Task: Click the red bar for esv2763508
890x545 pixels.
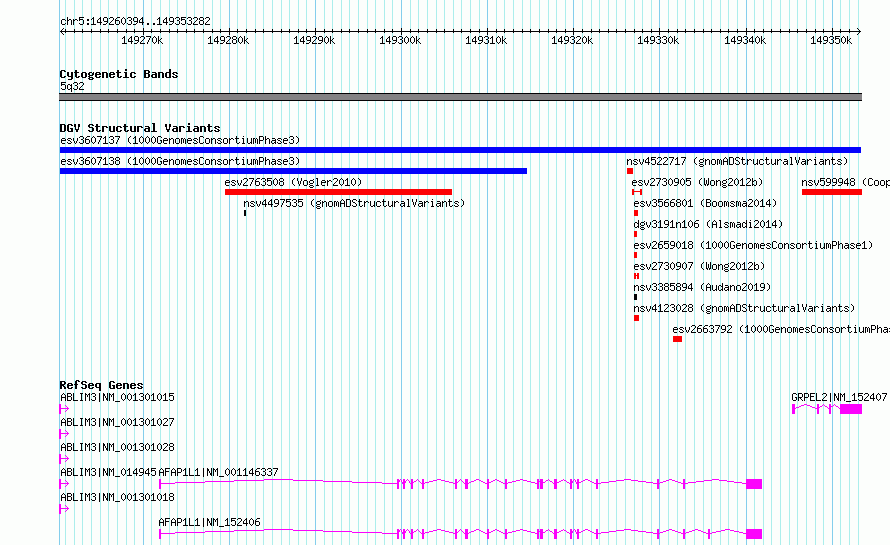Action: pyautogui.click(x=338, y=192)
